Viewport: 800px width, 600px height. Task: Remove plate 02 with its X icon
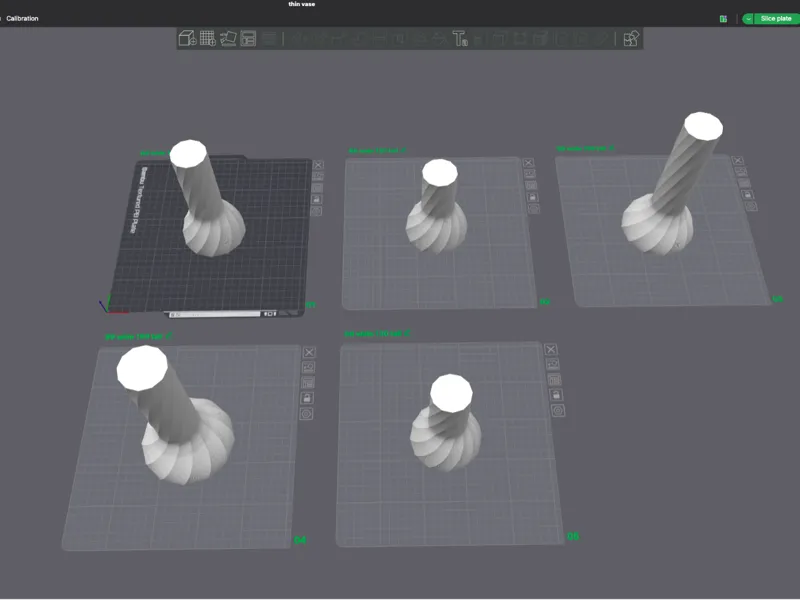[x=529, y=163]
